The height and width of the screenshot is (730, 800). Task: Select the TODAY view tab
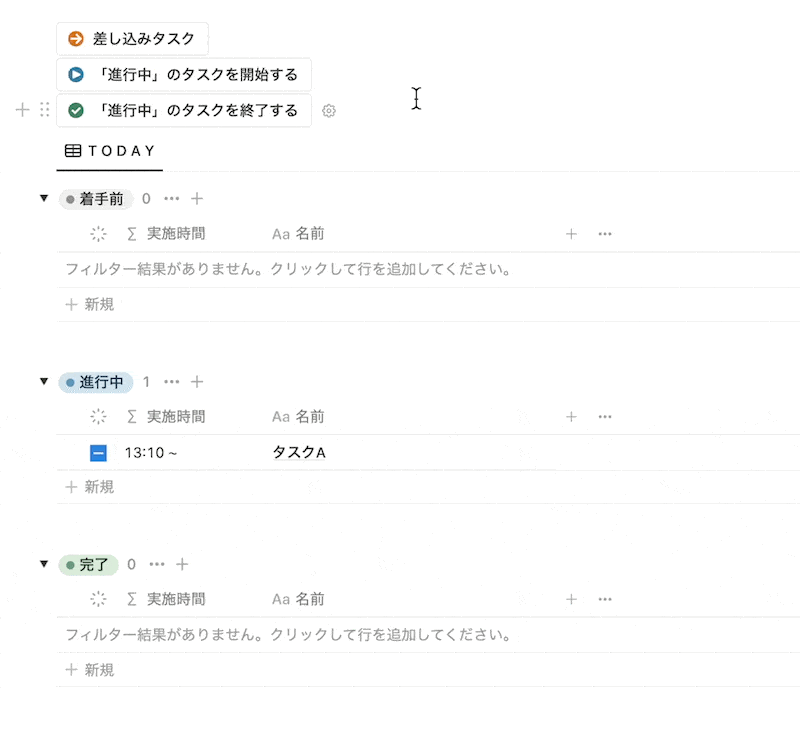[x=110, y=151]
